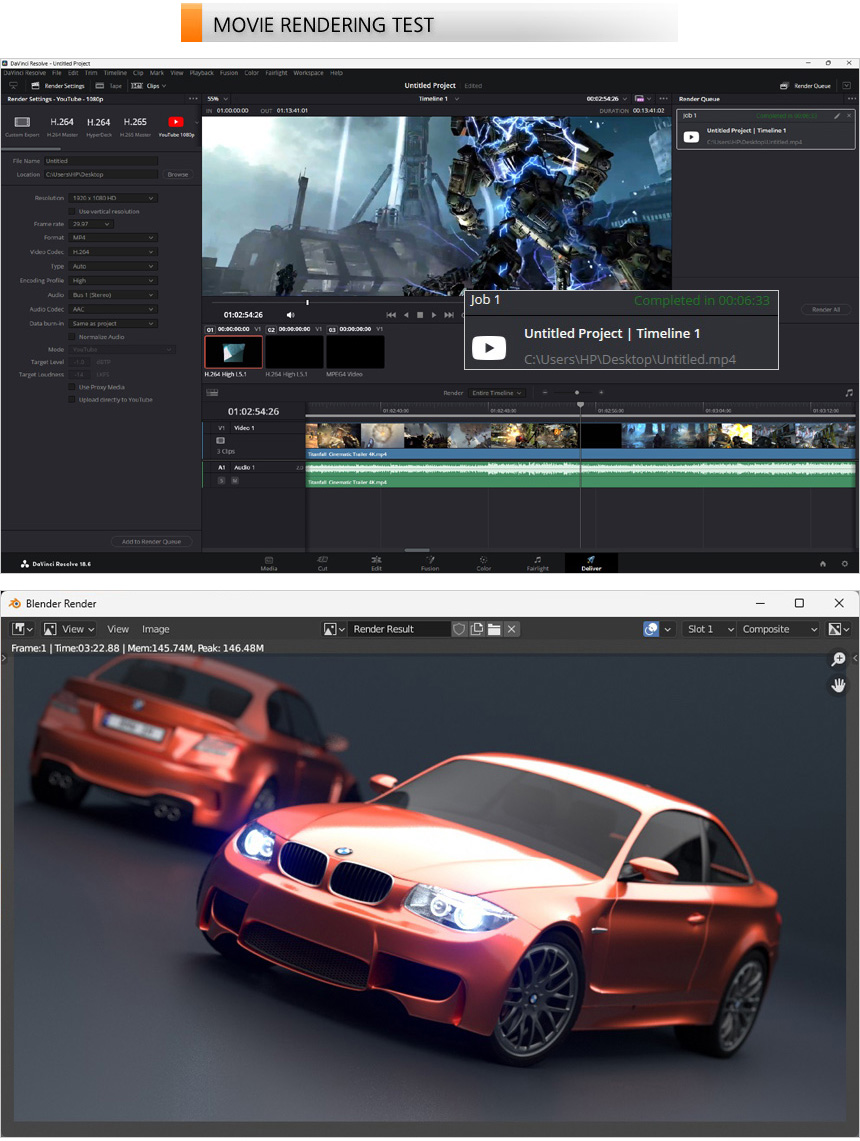Image resolution: width=860 pixels, height=1141 pixels.
Task: Click the viewer scrubber playhead
Action: pos(307,302)
